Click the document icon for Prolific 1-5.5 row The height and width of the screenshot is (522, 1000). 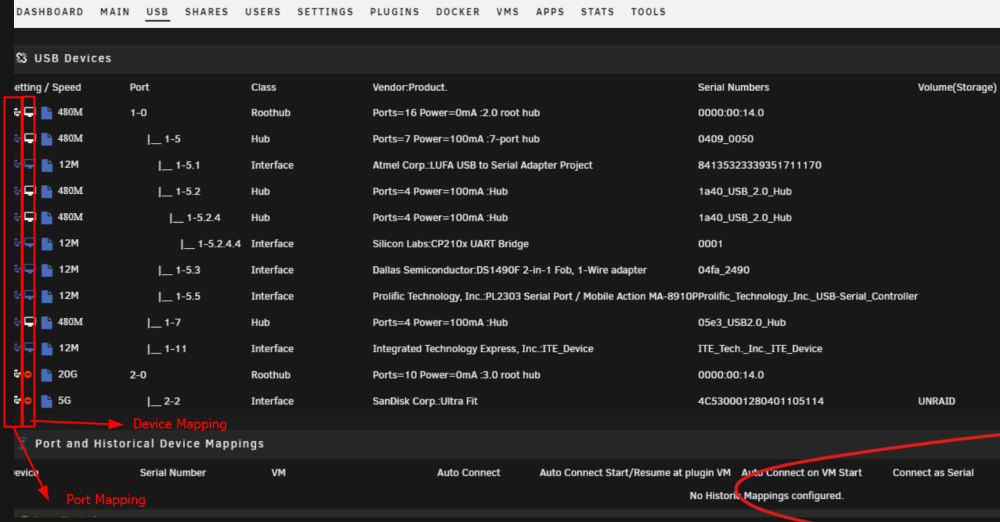point(47,296)
